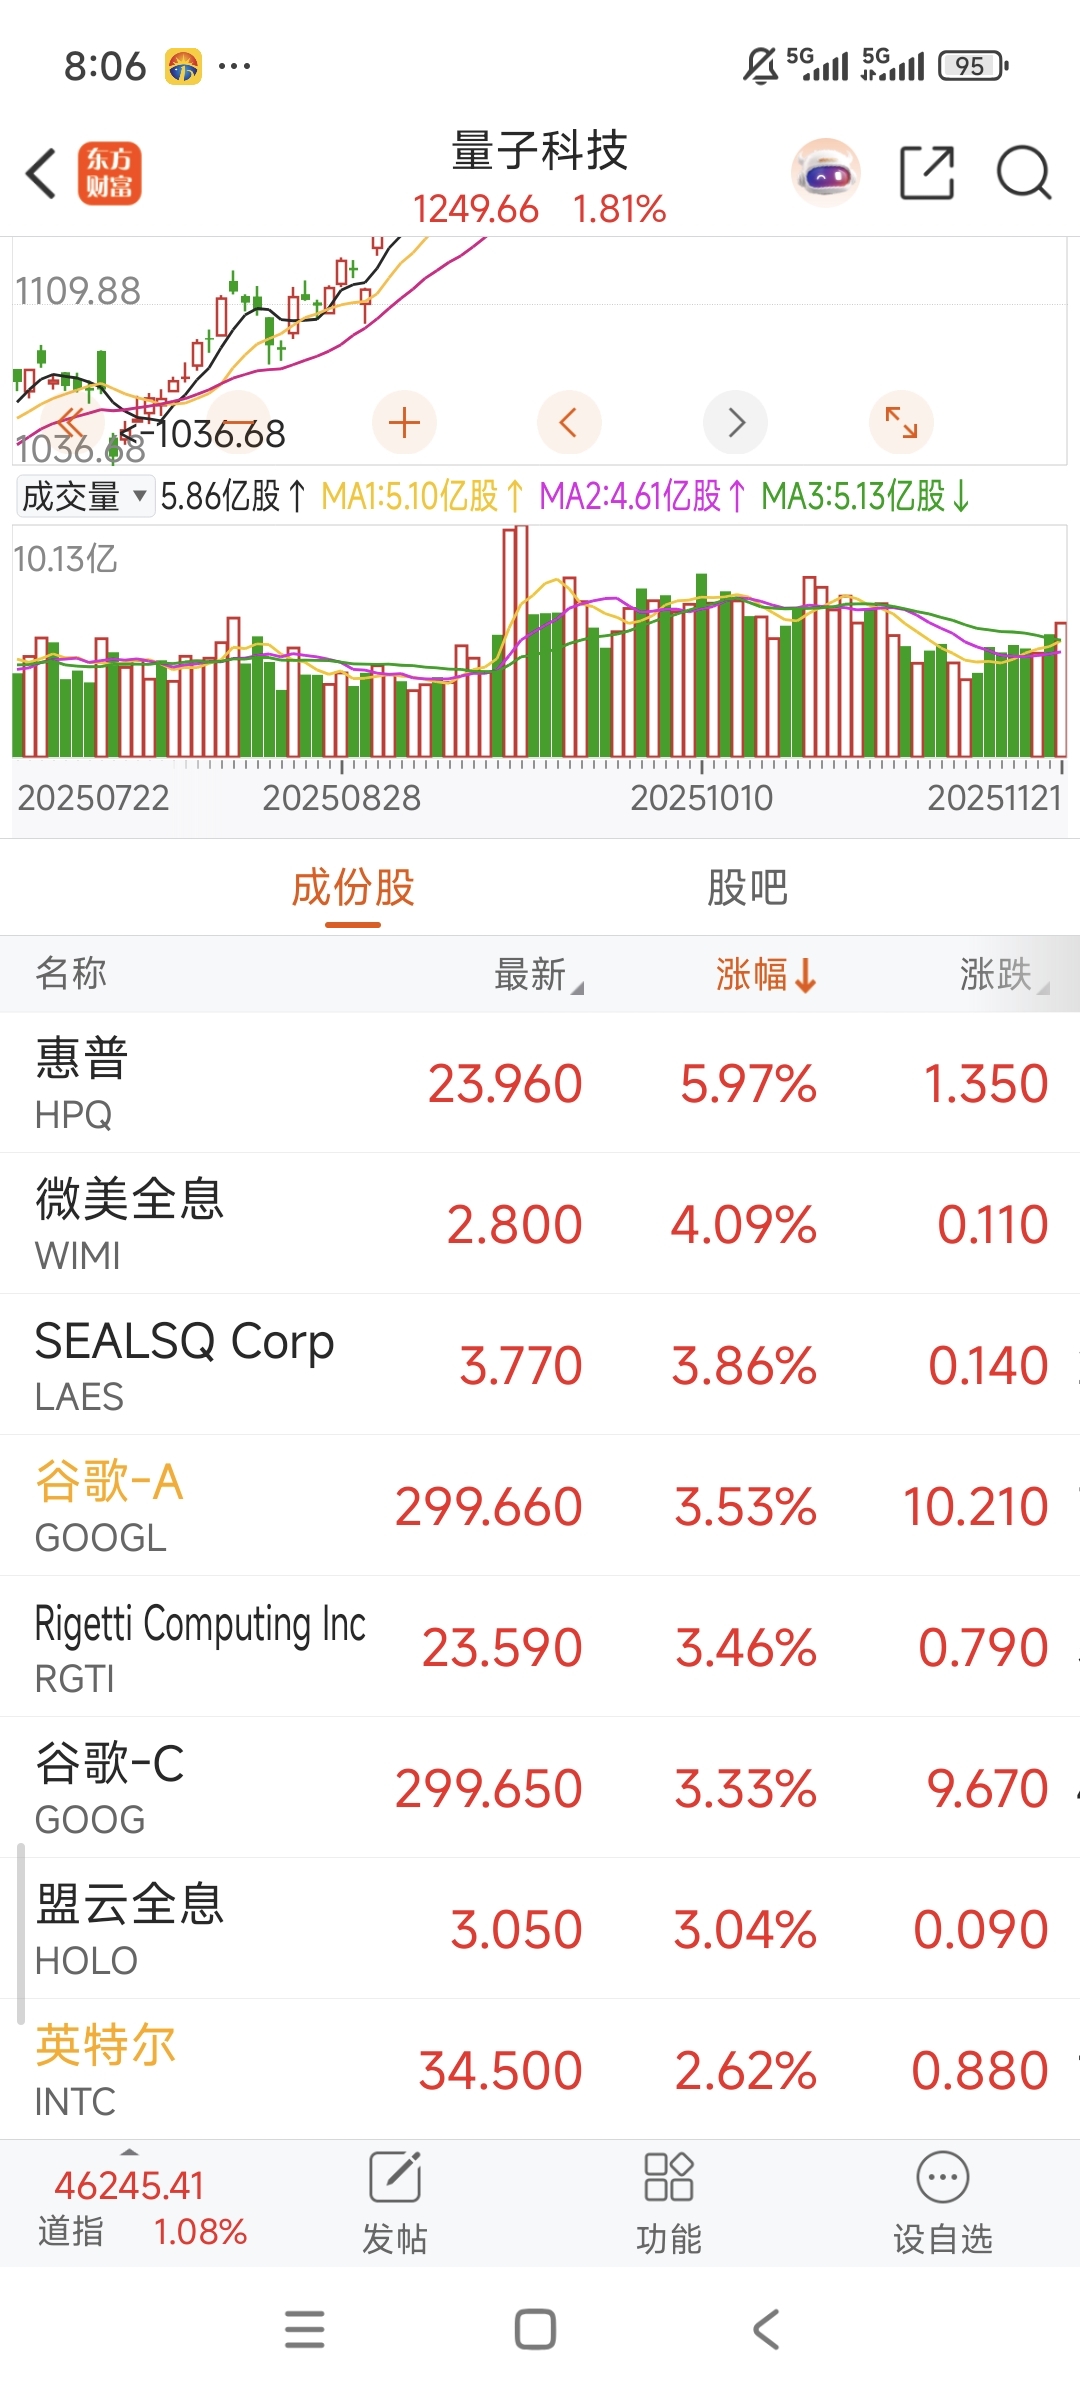Open the 功能 functions menu
The height and width of the screenshot is (2400, 1080).
[x=669, y=2203]
